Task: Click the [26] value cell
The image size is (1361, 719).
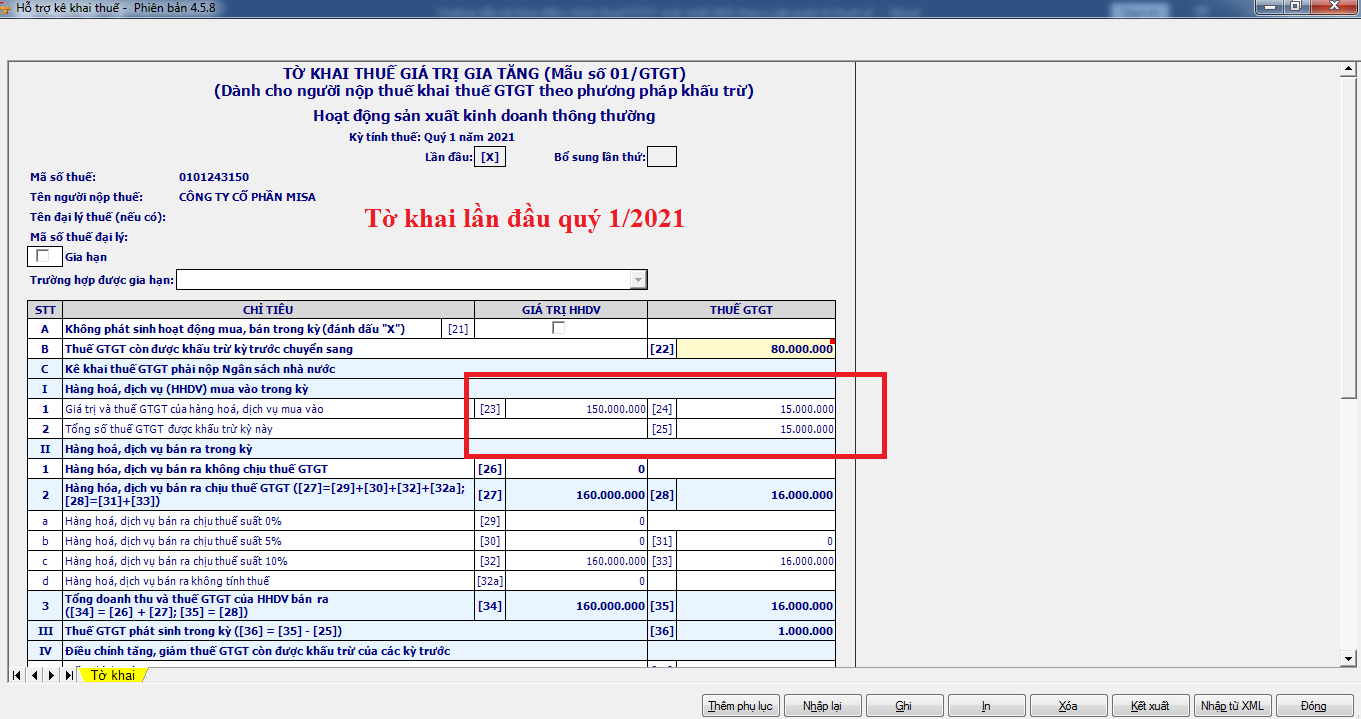Action: [x=576, y=469]
